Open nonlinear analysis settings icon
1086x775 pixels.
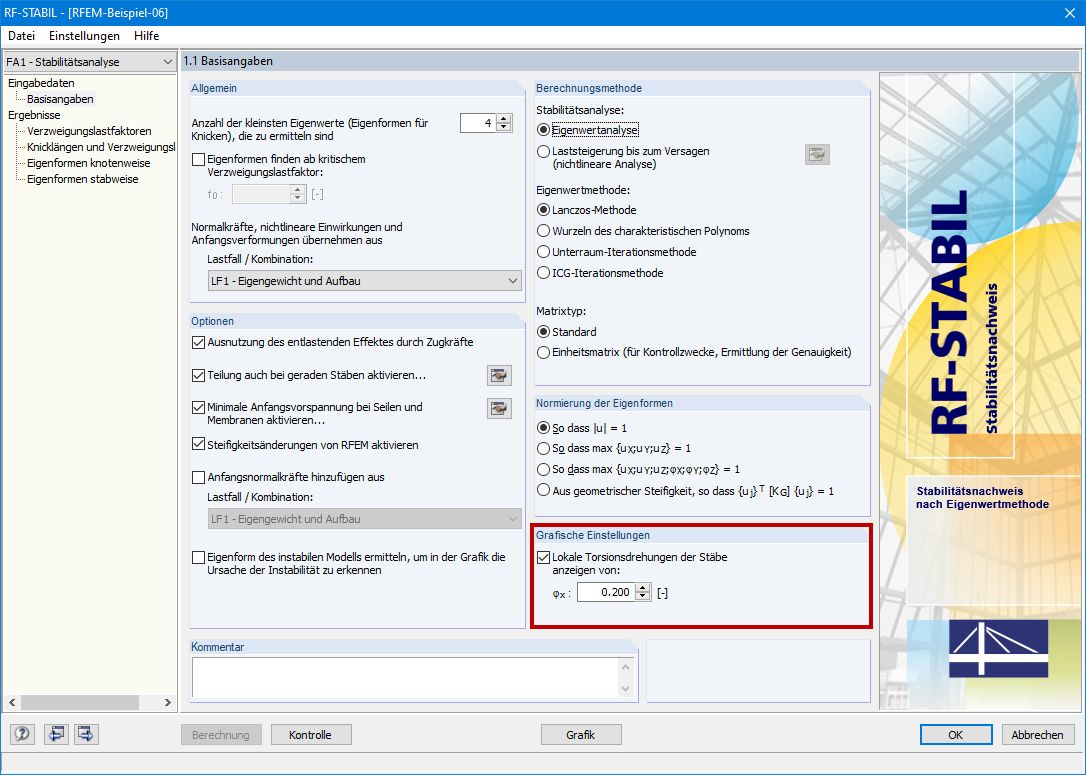click(x=817, y=154)
